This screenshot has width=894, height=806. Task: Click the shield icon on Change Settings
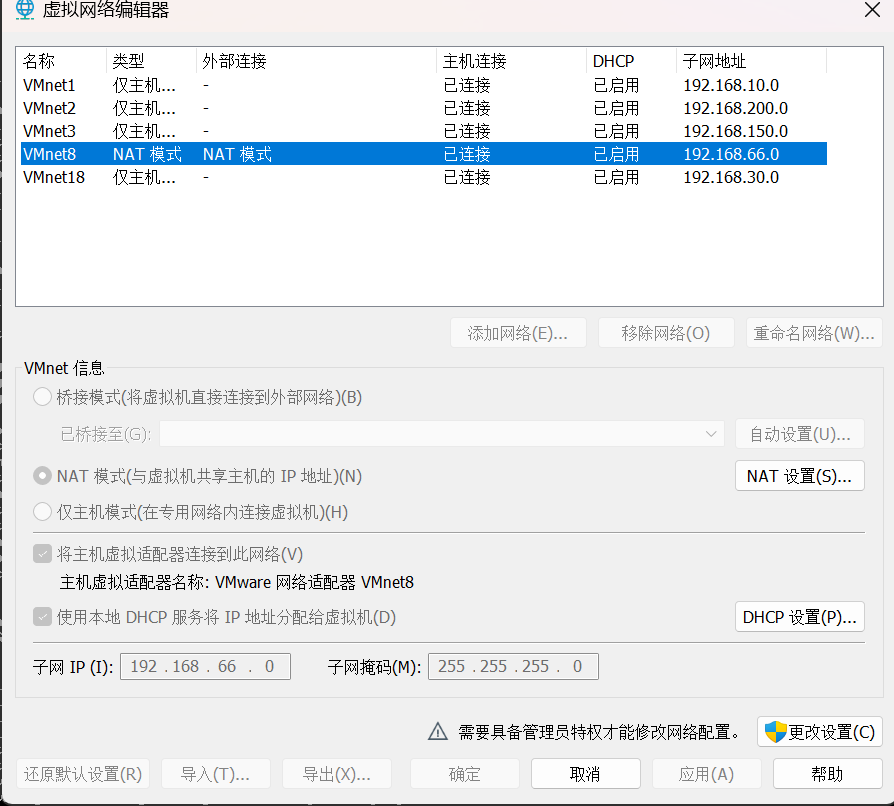775,732
